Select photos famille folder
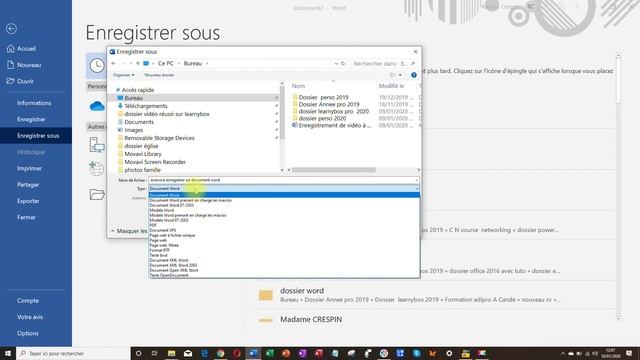Screen dimensions: 640x360 tap(142, 170)
